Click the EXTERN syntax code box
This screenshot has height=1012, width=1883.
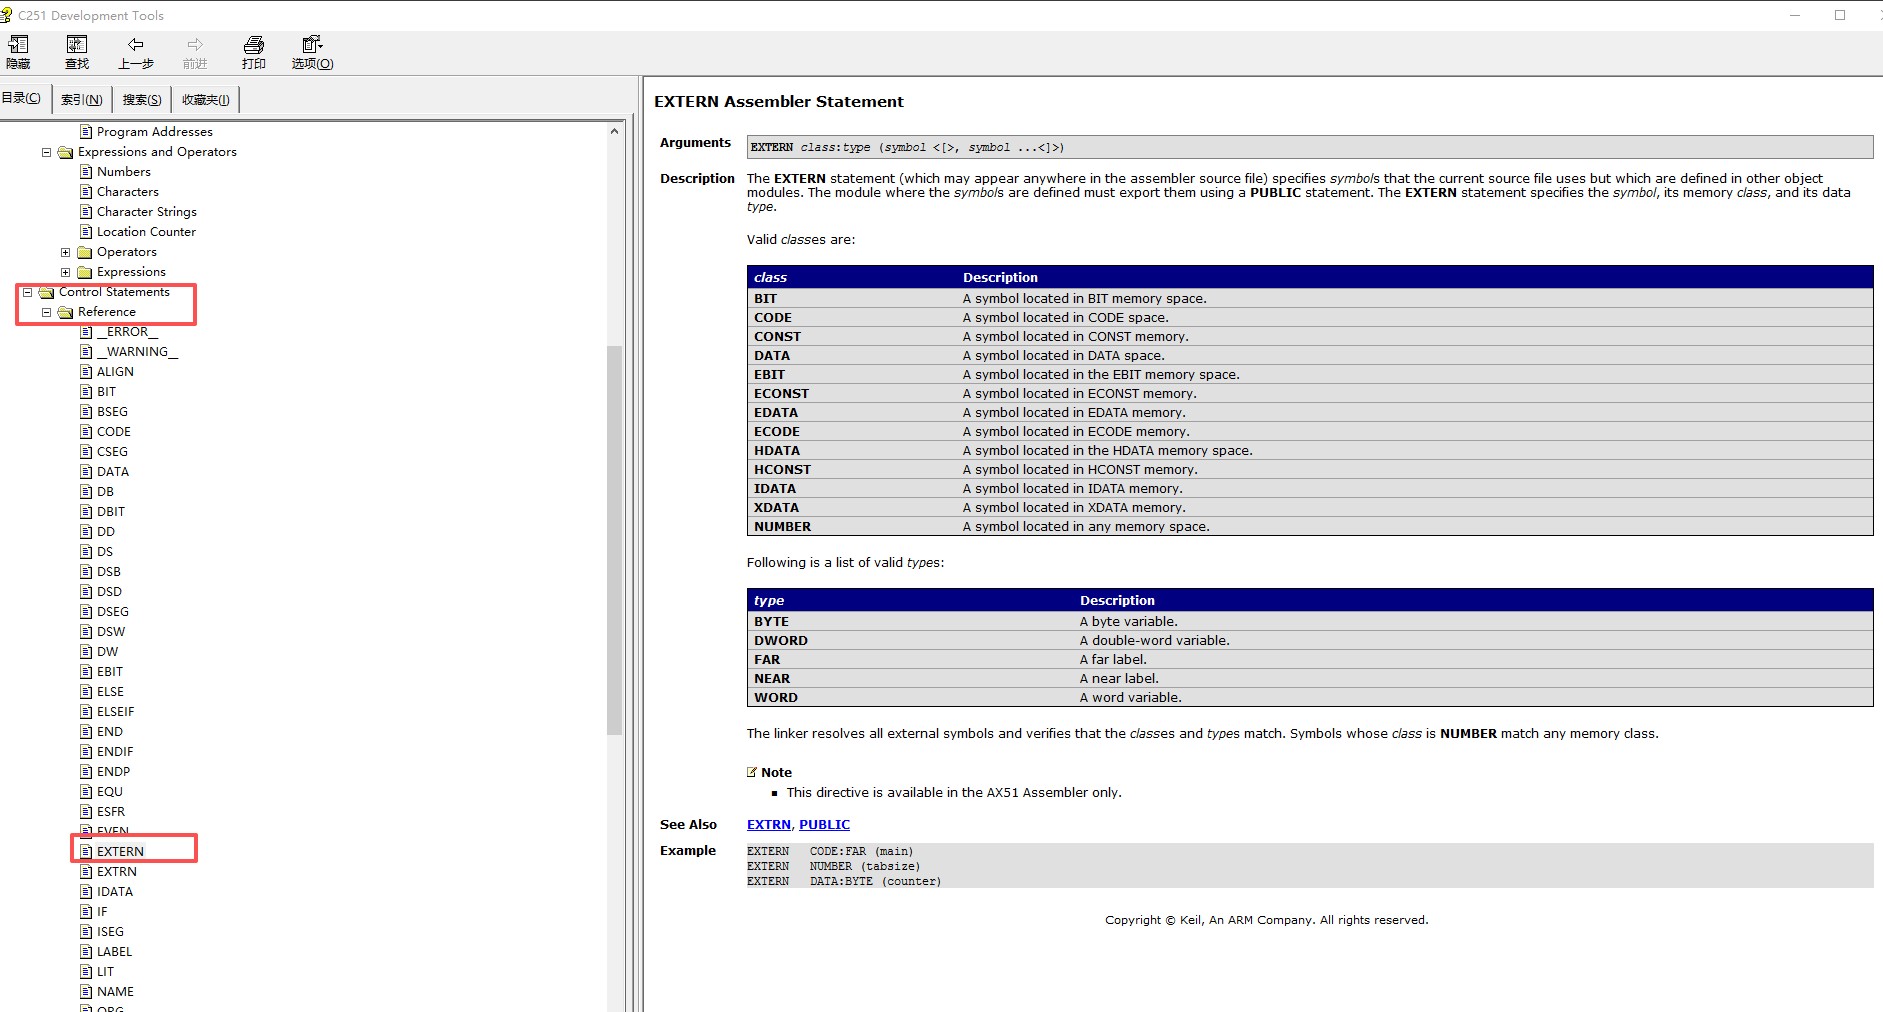[1310, 147]
